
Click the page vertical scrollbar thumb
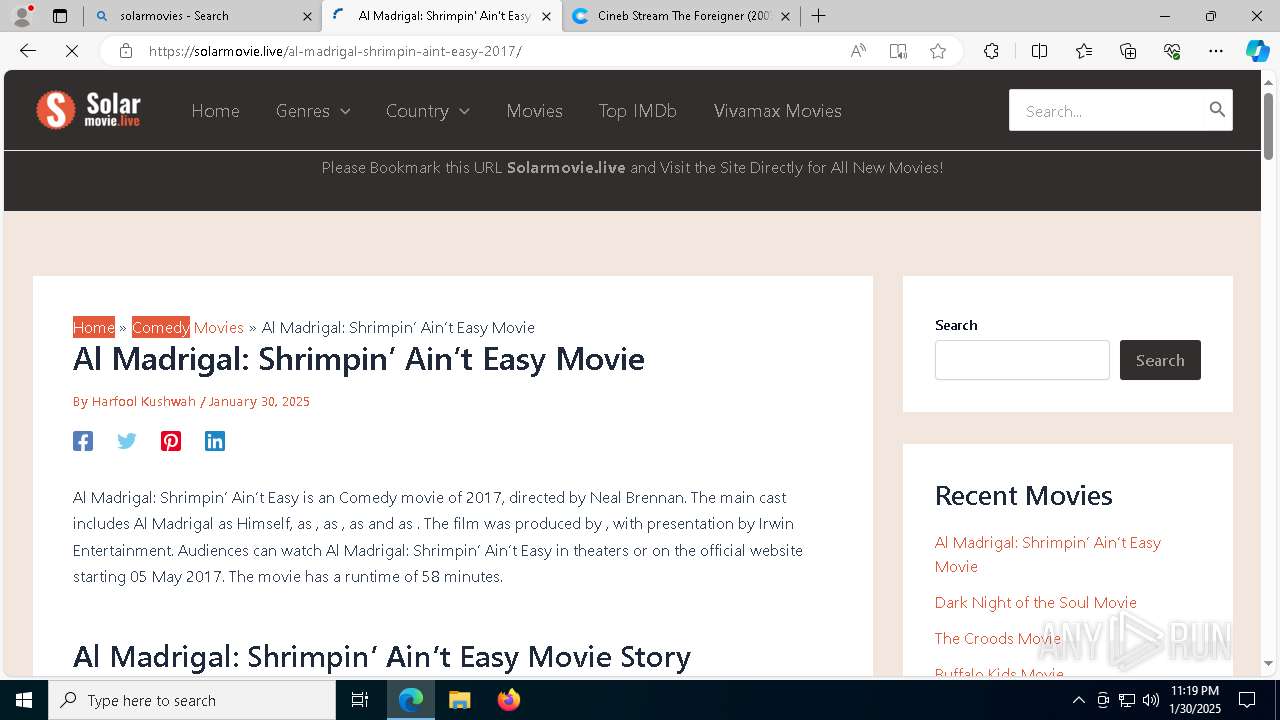tap(1268, 125)
